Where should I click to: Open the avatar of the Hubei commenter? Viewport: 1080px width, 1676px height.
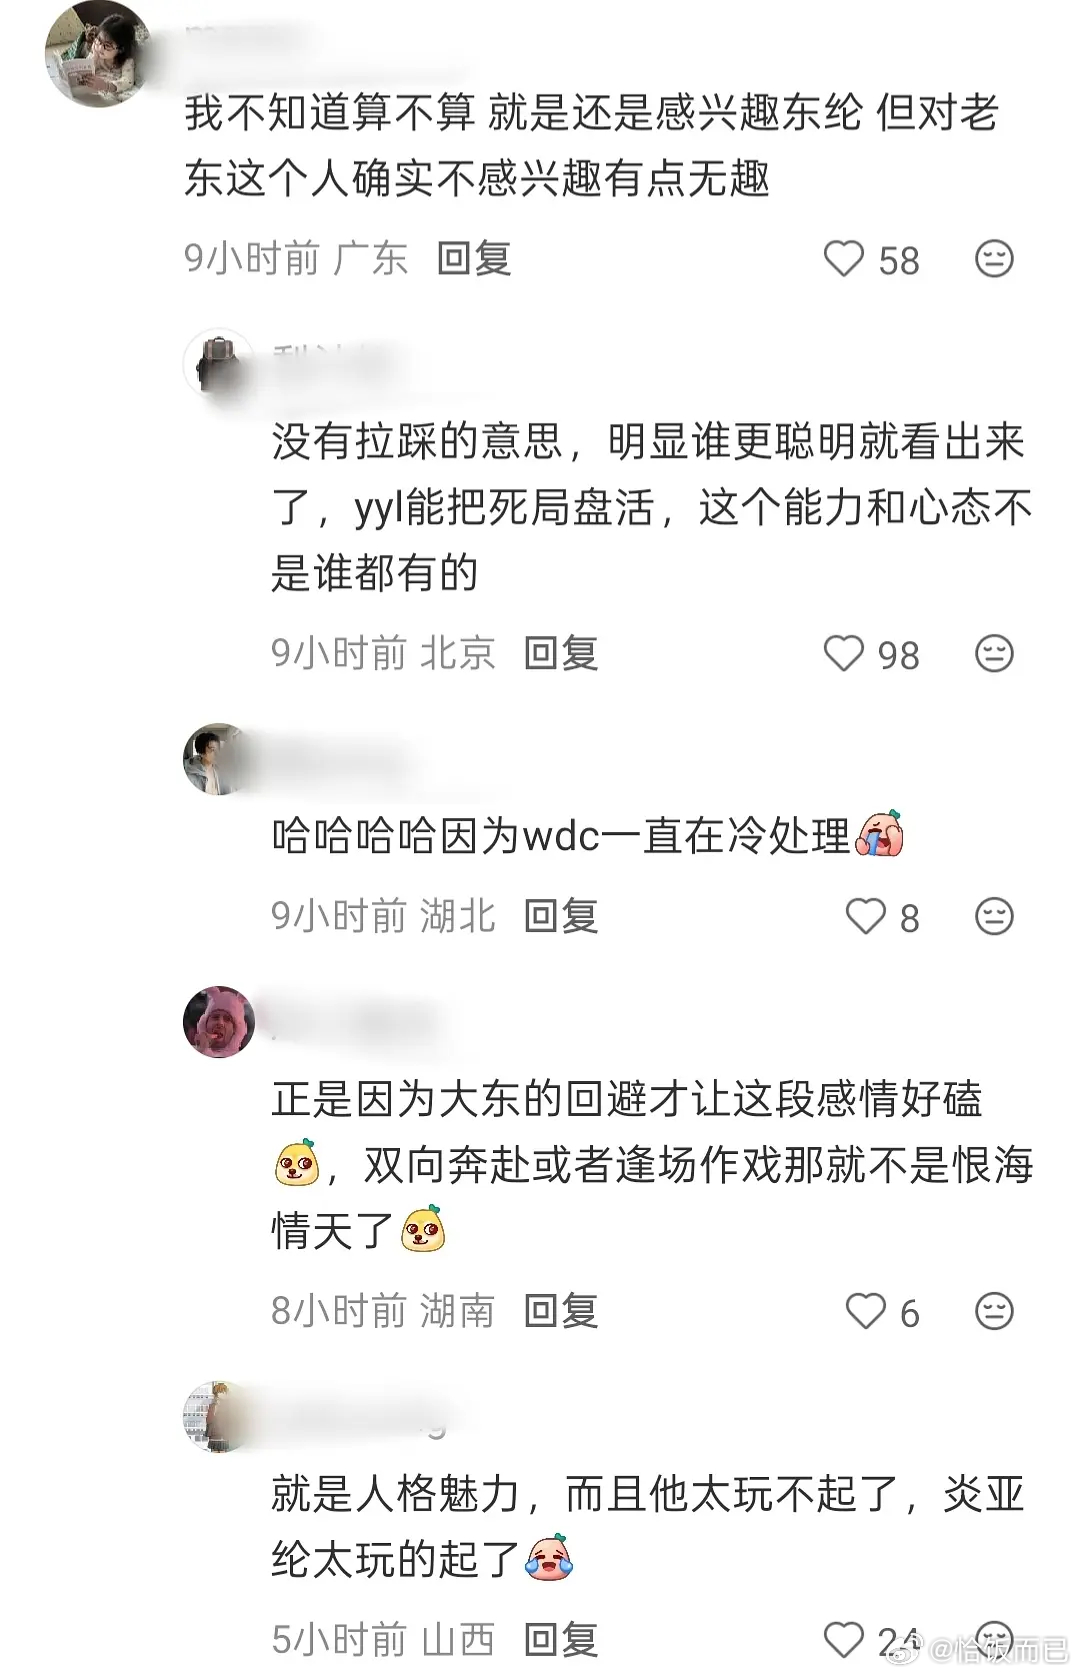pos(219,759)
